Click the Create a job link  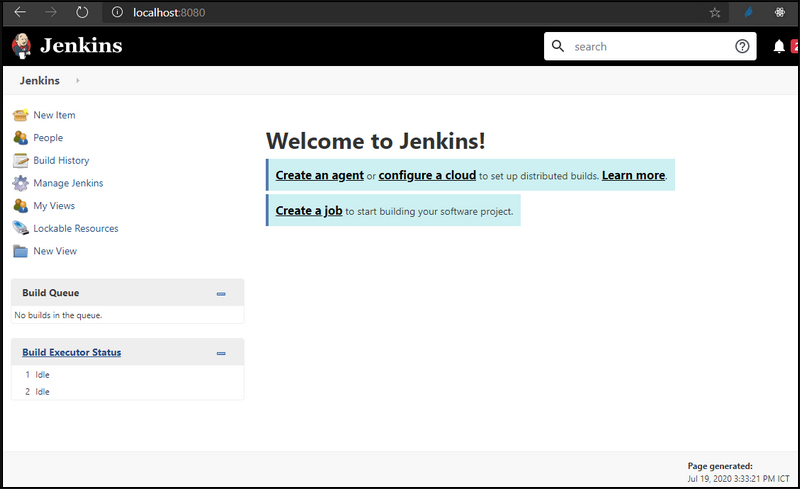[x=309, y=210]
